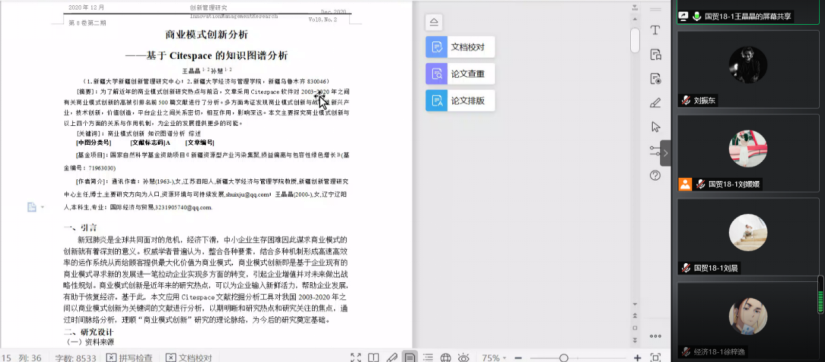826x362 pixels.
Task: Select the pointer selection tool in the sidebar
Action: coord(655,127)
